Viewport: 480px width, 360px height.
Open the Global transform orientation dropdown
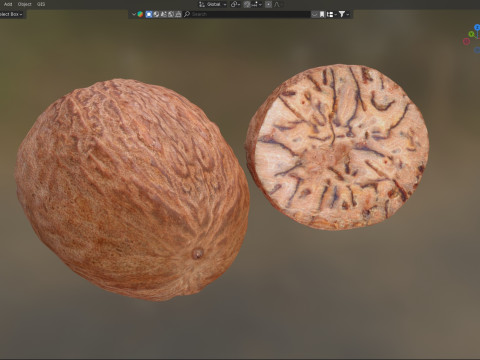[x=213, y=4]
